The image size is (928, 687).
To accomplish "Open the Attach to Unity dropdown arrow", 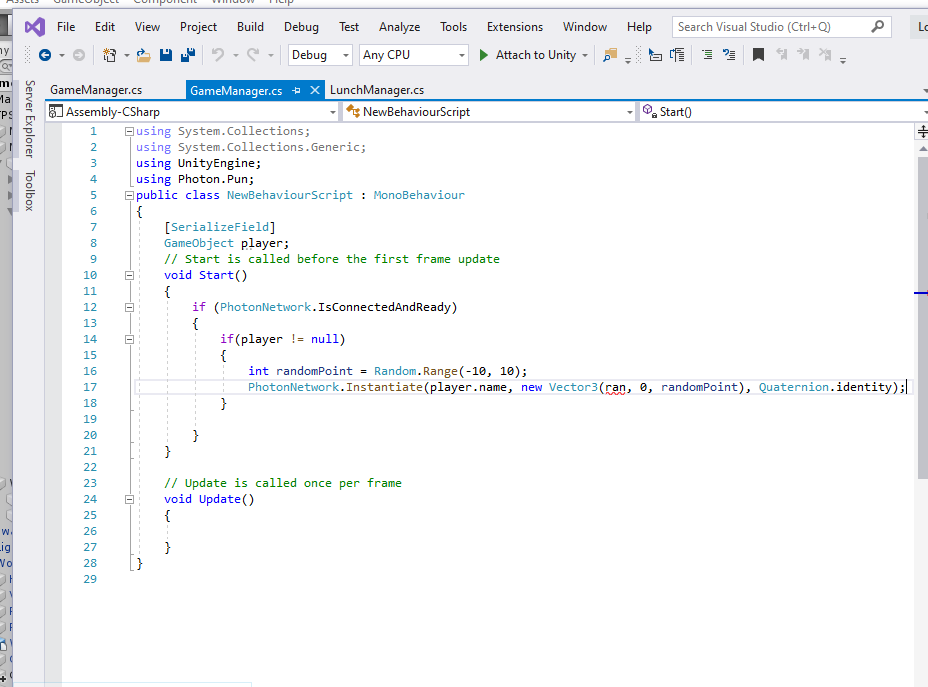I will click(x=585, y=56).
